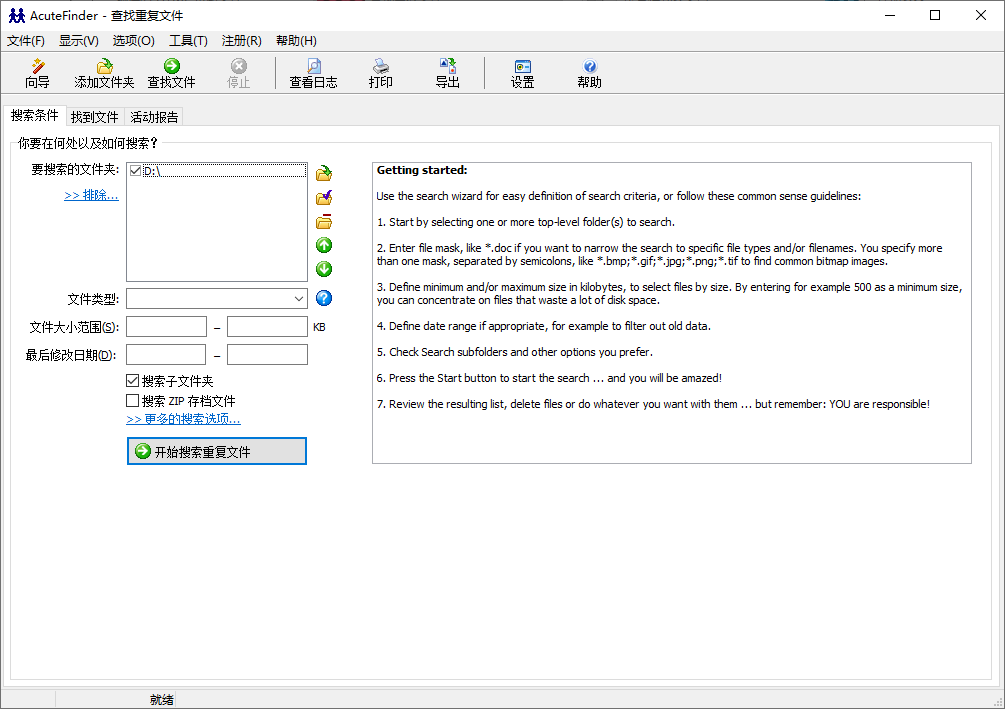
Task: Switch to the 活动报告 tab
Action: pyautogui.click(x=154, y=117)
